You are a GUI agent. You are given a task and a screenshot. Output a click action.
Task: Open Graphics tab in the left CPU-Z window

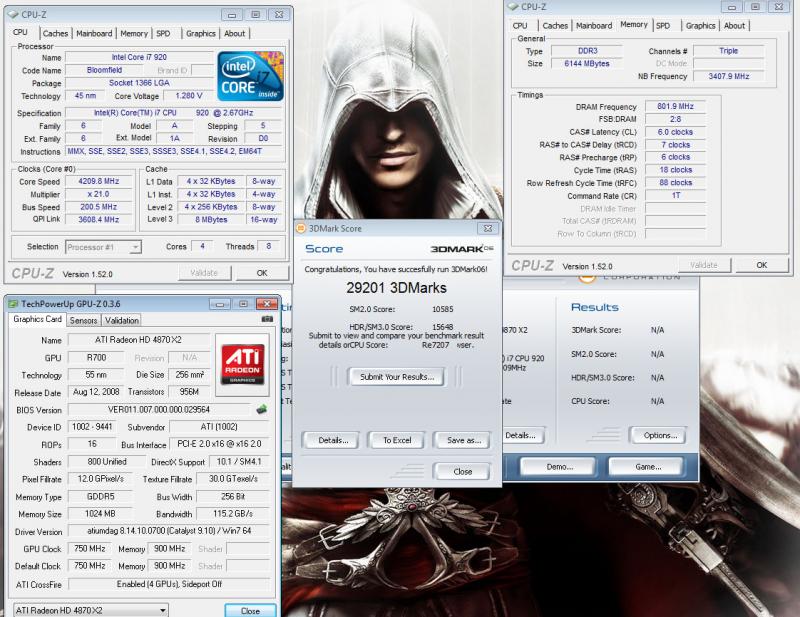201,34
